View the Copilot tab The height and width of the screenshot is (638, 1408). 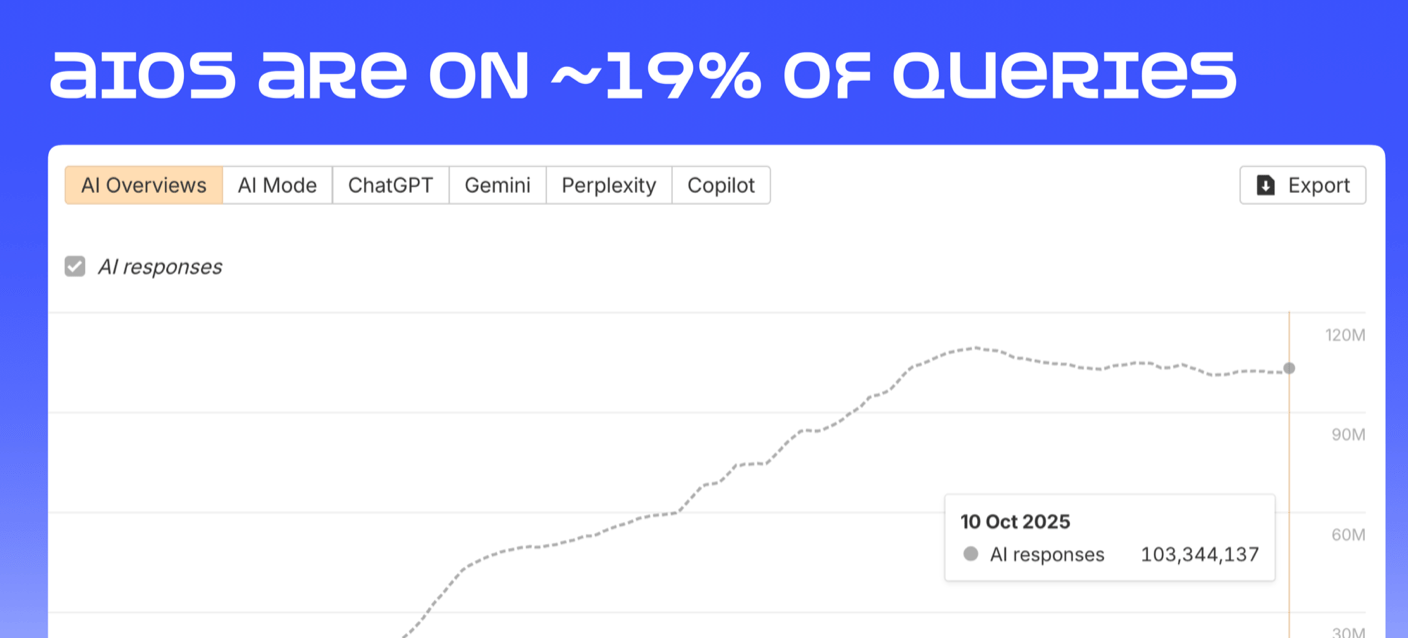tap(721, 185)
